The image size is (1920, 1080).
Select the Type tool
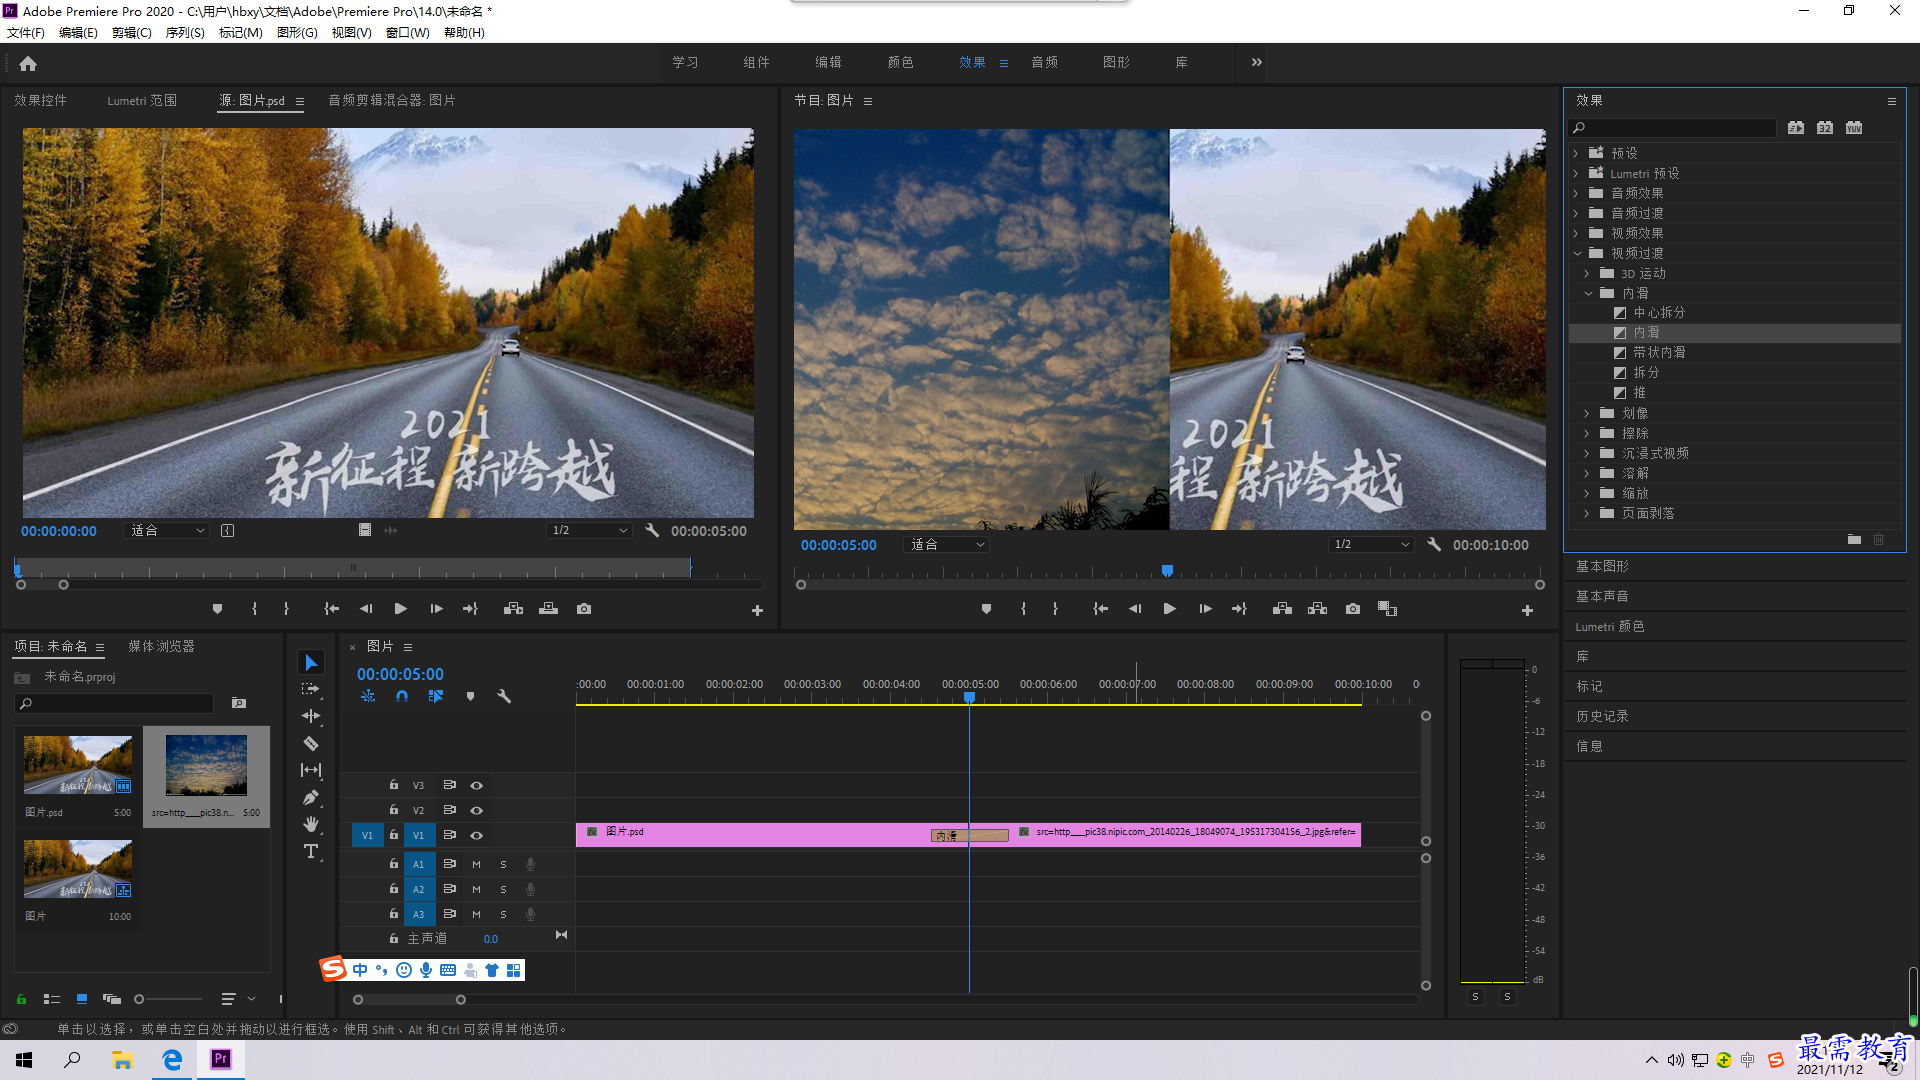(311, 851)
